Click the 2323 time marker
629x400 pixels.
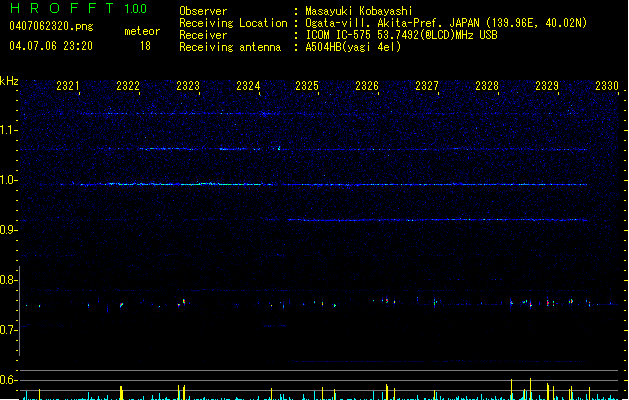(x=188, y=87)
